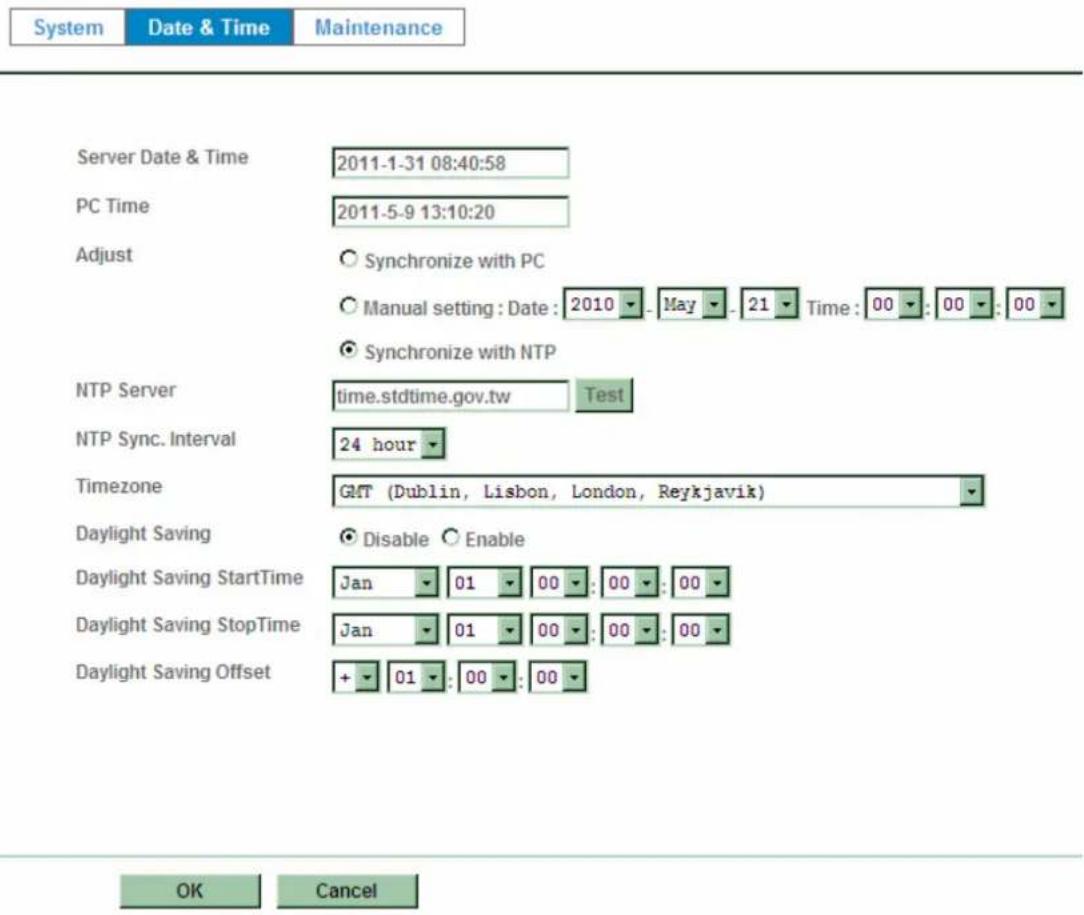Open the manual time minute dropdown
The image size is (1084, 915).
964,304
